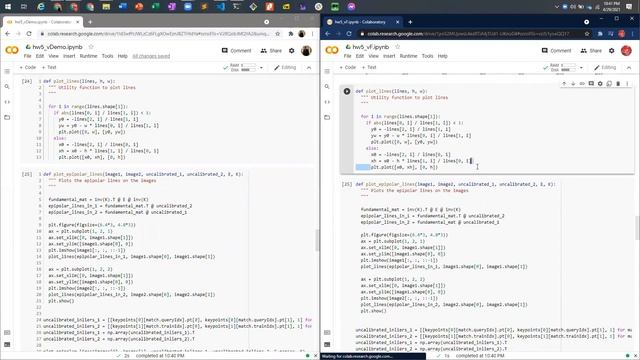
Task: Open find and replace in hw5_vf sidebar
Action: tap(327, 87)
